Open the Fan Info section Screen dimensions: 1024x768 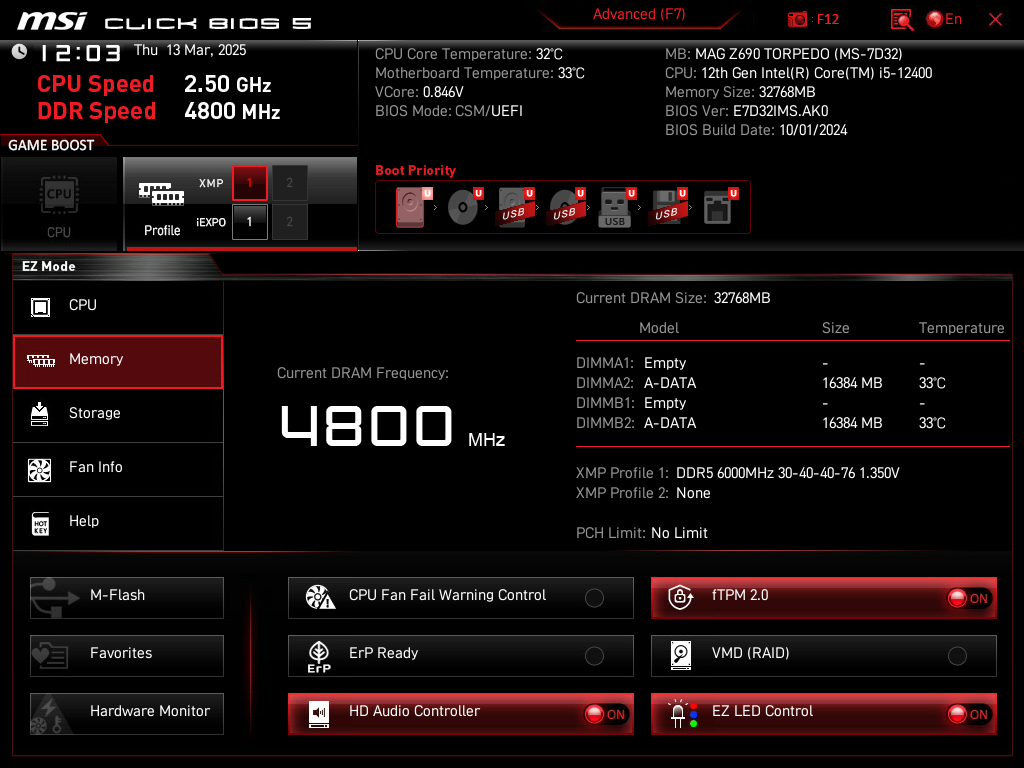tap(118, 468)
